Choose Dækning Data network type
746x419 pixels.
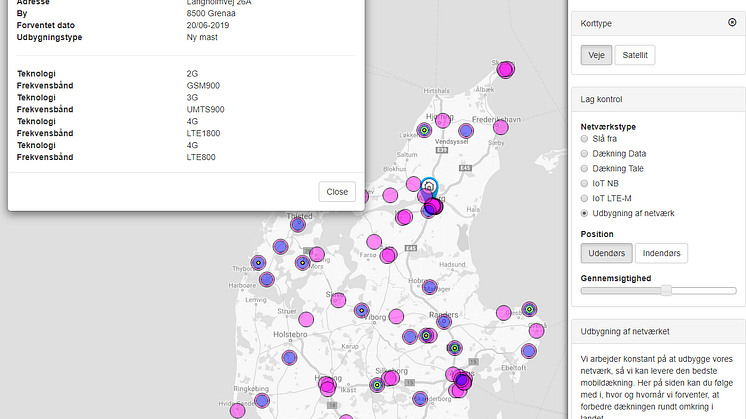[585, 154]
